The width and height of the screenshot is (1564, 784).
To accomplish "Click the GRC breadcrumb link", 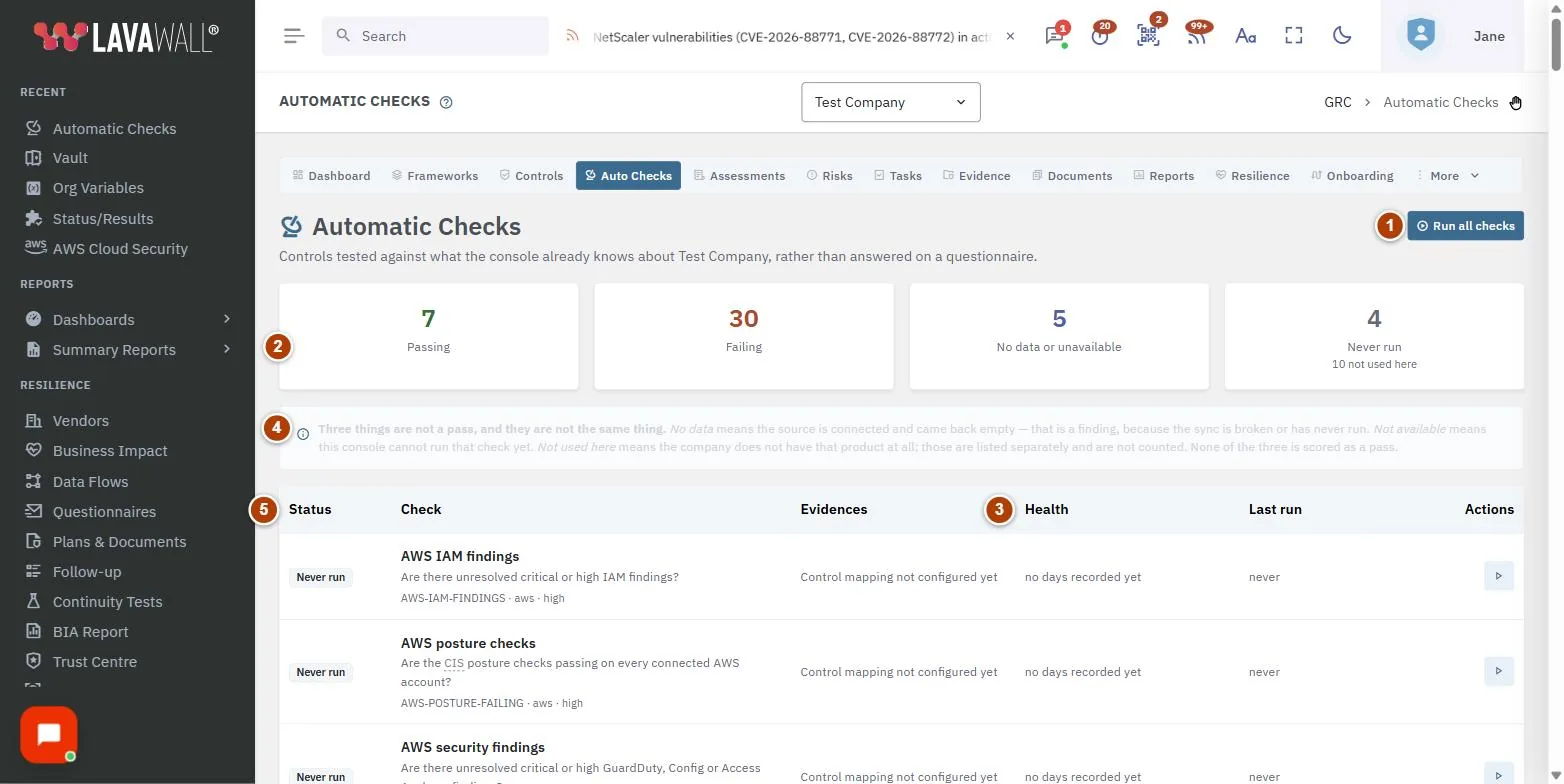I will [1338, 102].
